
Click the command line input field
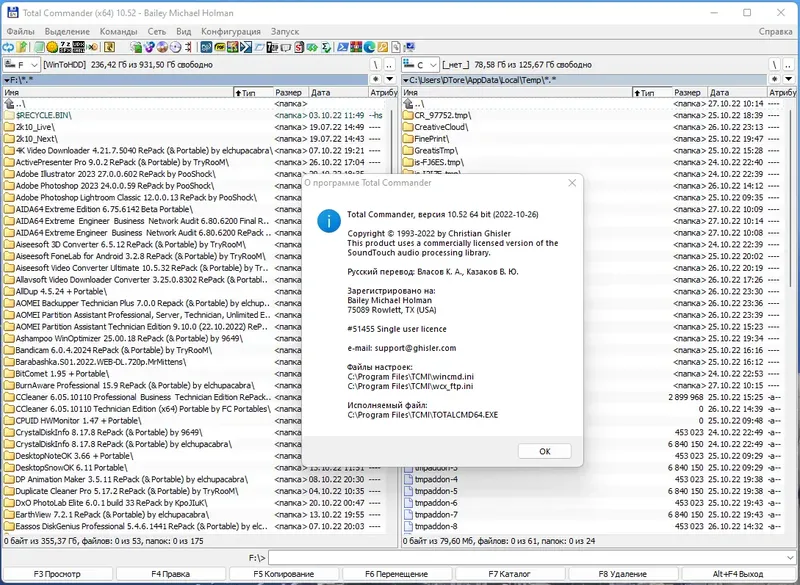pos(527,557)
